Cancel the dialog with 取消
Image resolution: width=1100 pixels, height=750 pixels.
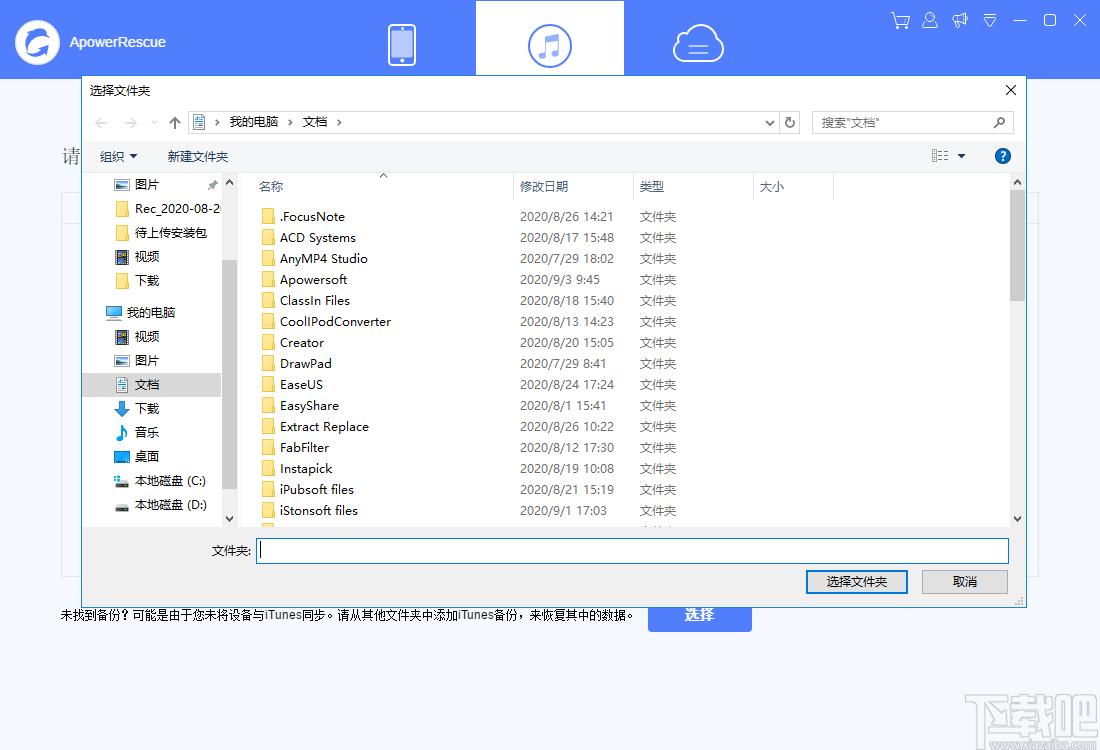coord(965,582)
